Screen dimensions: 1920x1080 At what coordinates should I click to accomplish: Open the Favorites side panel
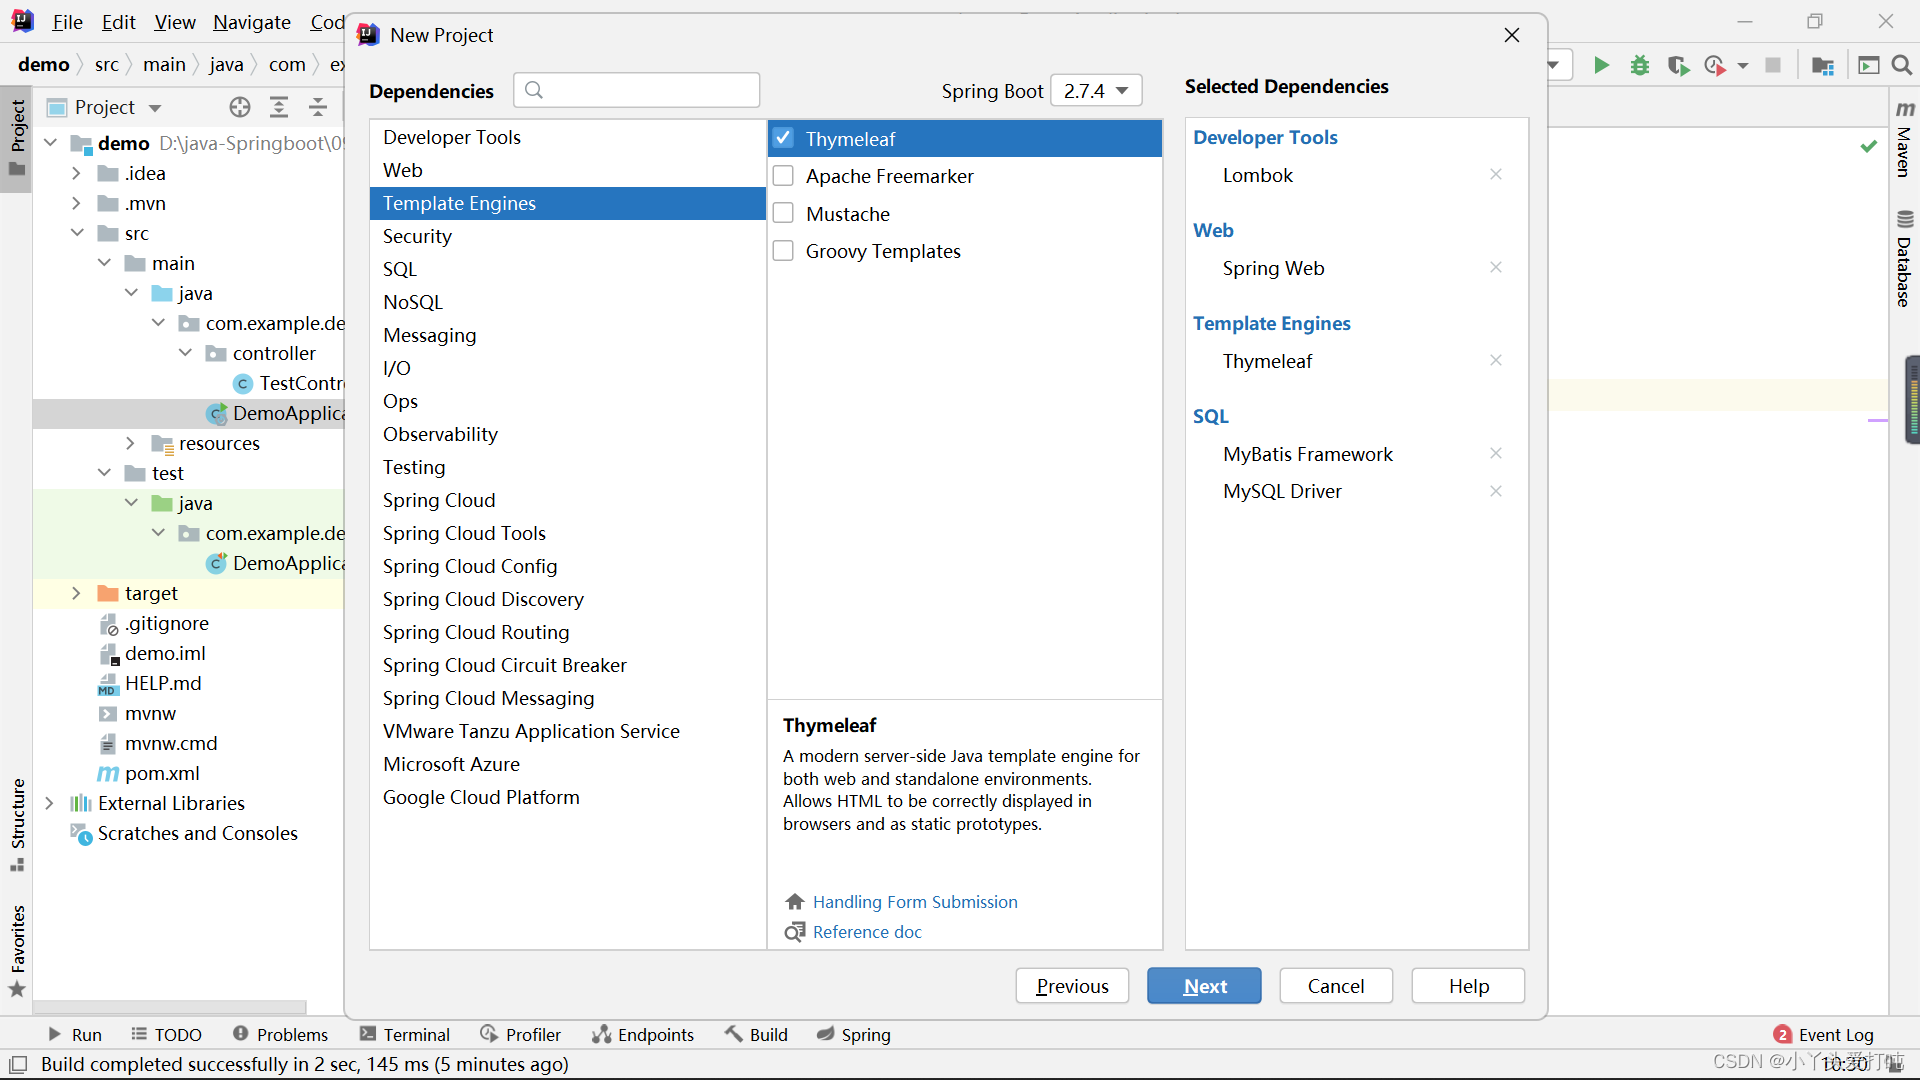tap(17, 950)
